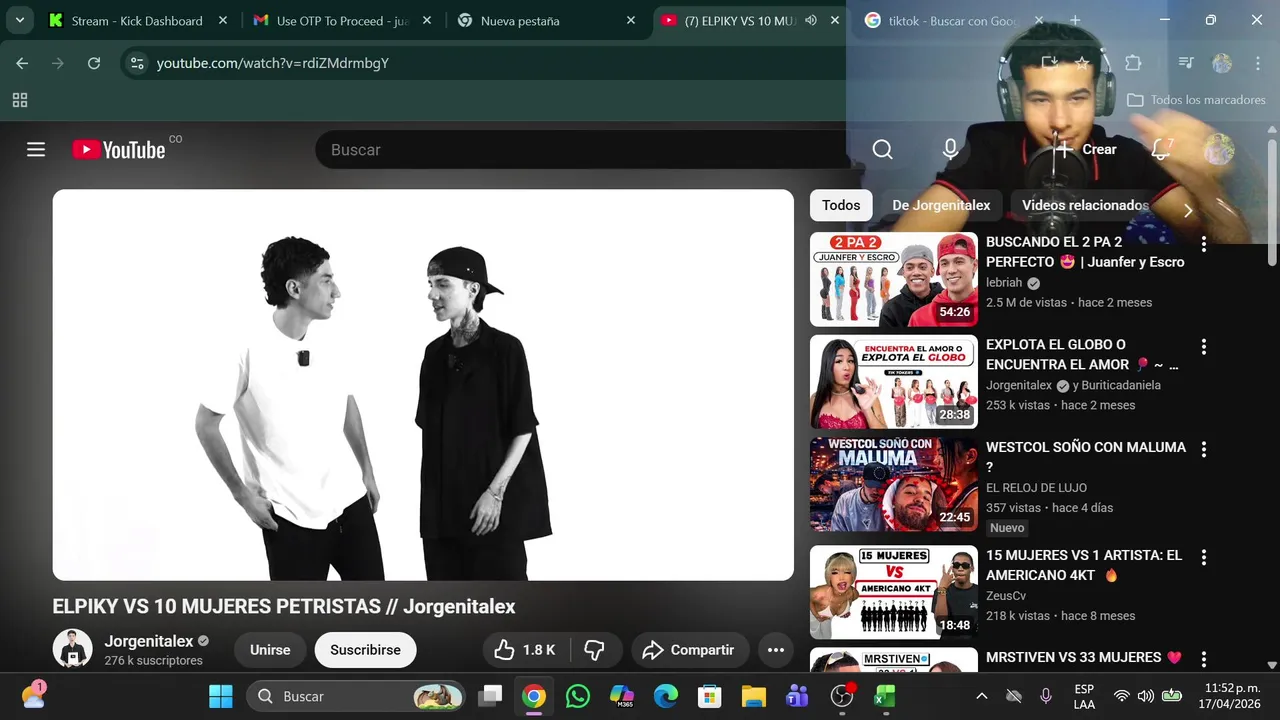Screen dimensions: 1280x720
Task: Show hidden system tray icons
Action: [x=982, y=696]
